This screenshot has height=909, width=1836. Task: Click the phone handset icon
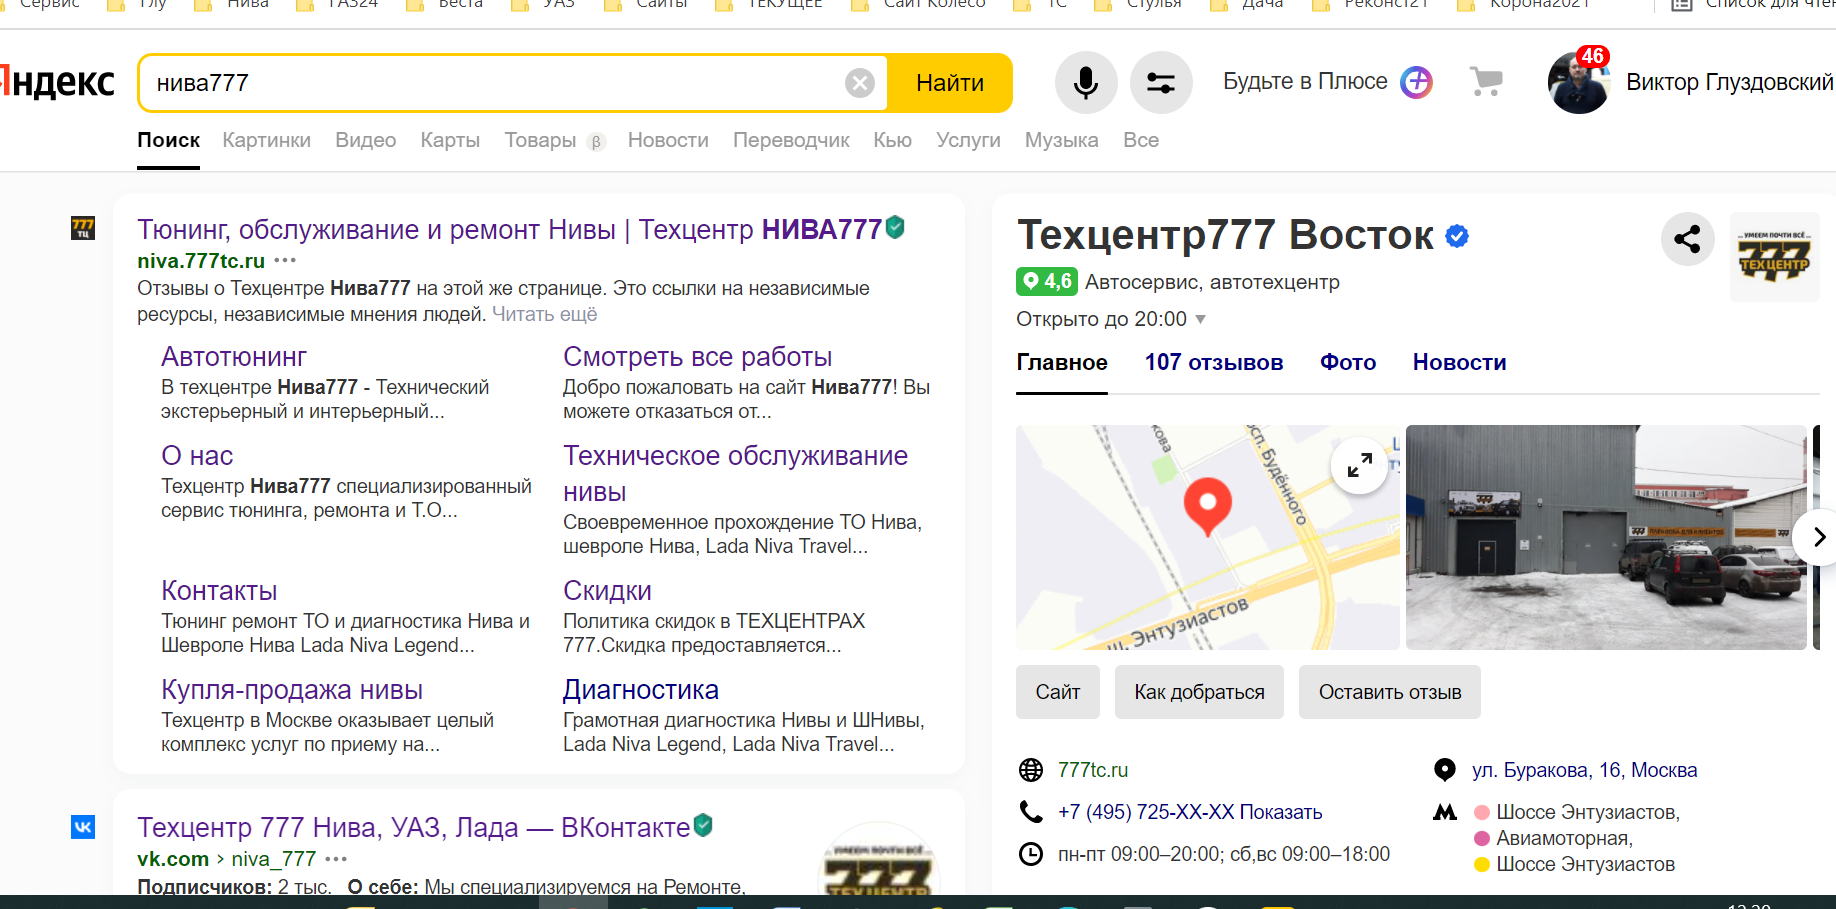(x=1031, y=812)
